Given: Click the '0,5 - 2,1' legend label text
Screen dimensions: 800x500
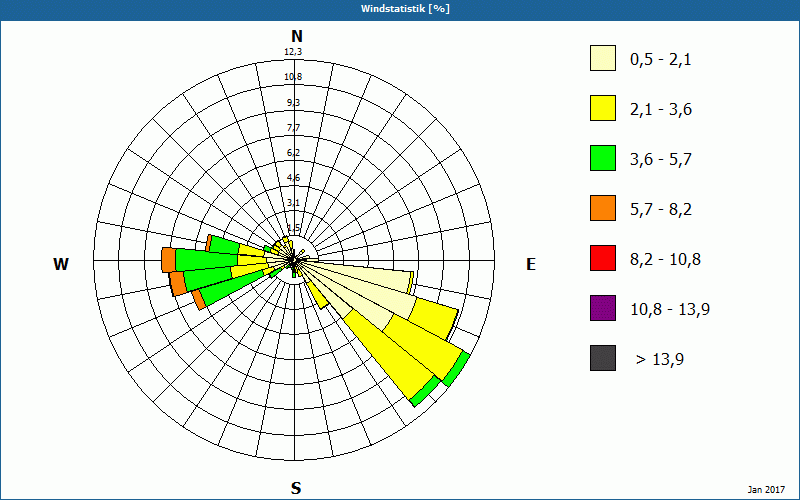Looking at the screenshot, I should pyautogui.click(x=661, y=60).
